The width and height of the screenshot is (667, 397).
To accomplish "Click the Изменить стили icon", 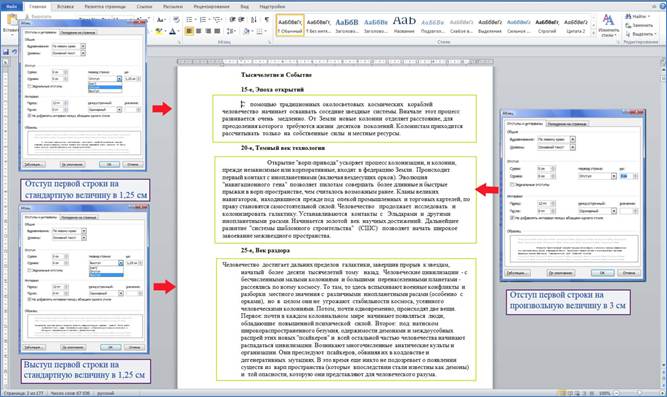I will coord(608,25).
